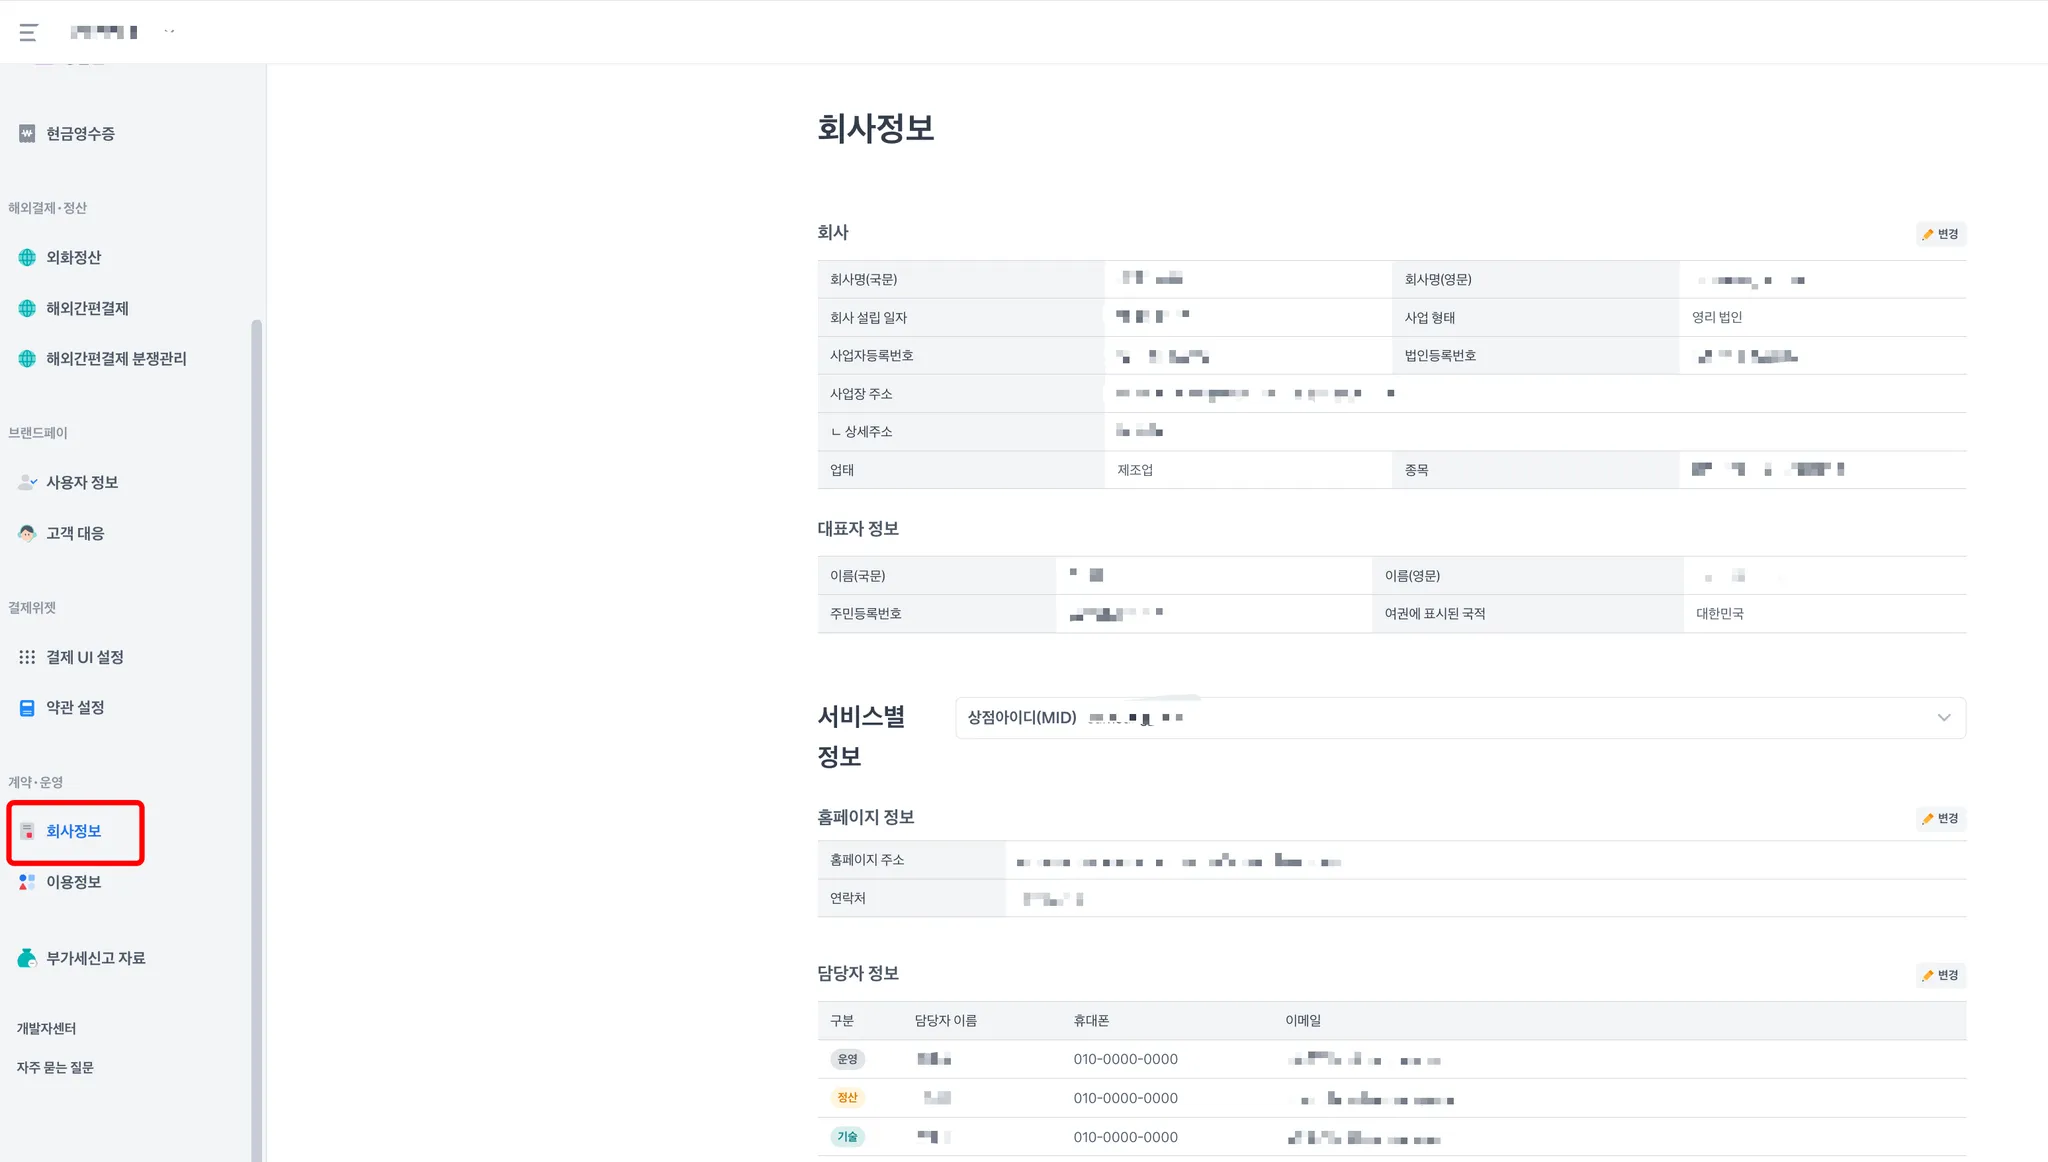
Task: Click 변경 button for 담당자 정보
Action: (x=1940, y=976)
